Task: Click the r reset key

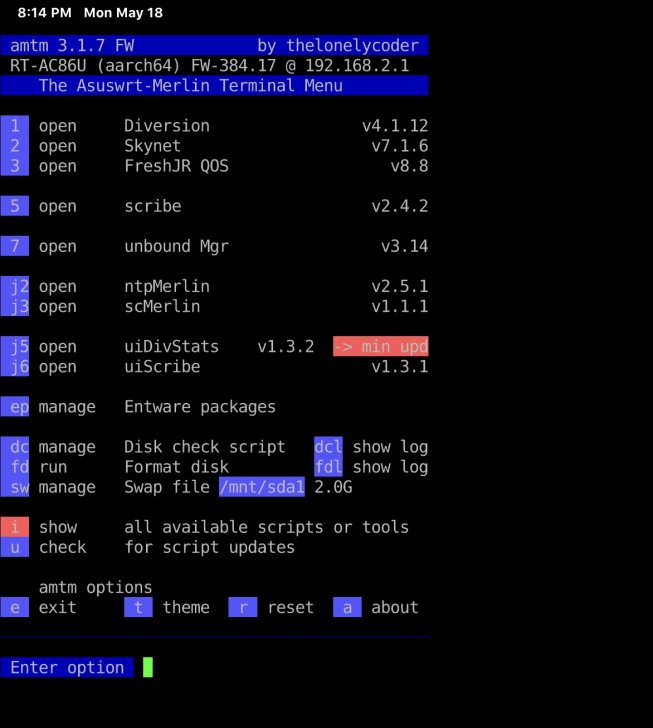Action: (243, 607)
